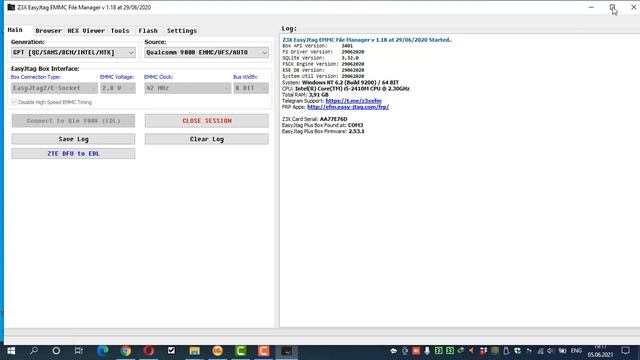Click the Box Firmware 2.53.1 line
The width and height of the screenshot is (640, 360).
(323, 131)
